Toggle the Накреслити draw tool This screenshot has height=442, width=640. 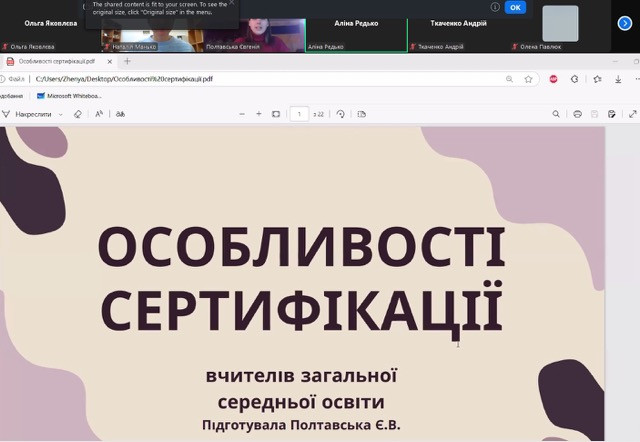coord(28,114)
